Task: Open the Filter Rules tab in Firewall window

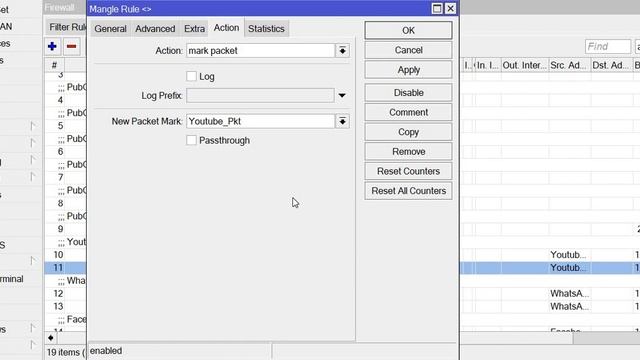Action: click(67, 27)
